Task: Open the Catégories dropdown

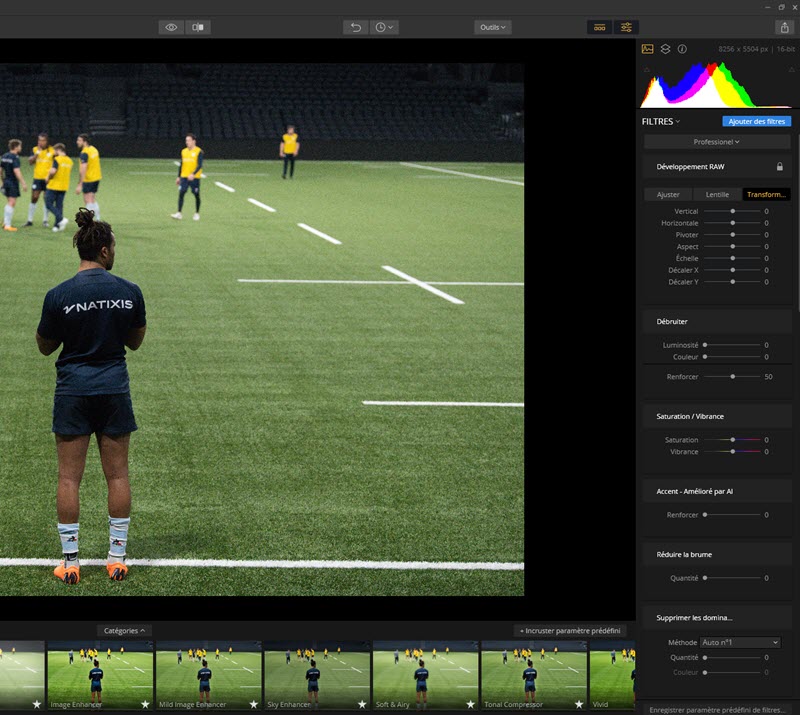Action: [124, 631]
